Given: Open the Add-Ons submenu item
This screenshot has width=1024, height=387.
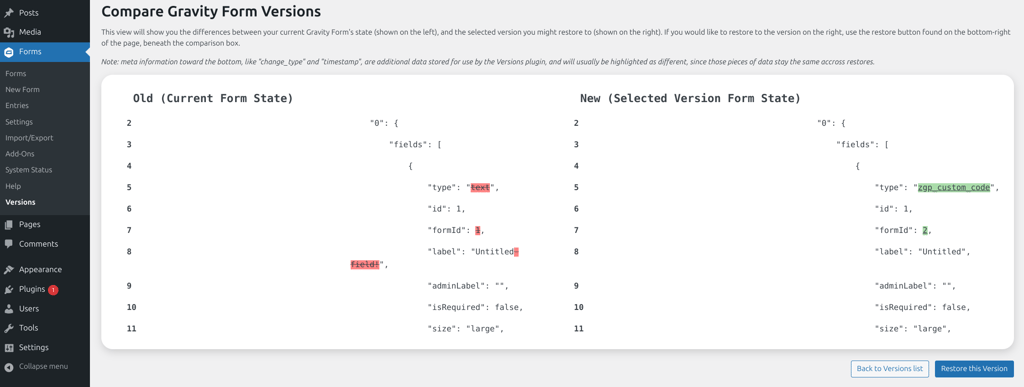Looking at the screenshot, I should 20,154.
